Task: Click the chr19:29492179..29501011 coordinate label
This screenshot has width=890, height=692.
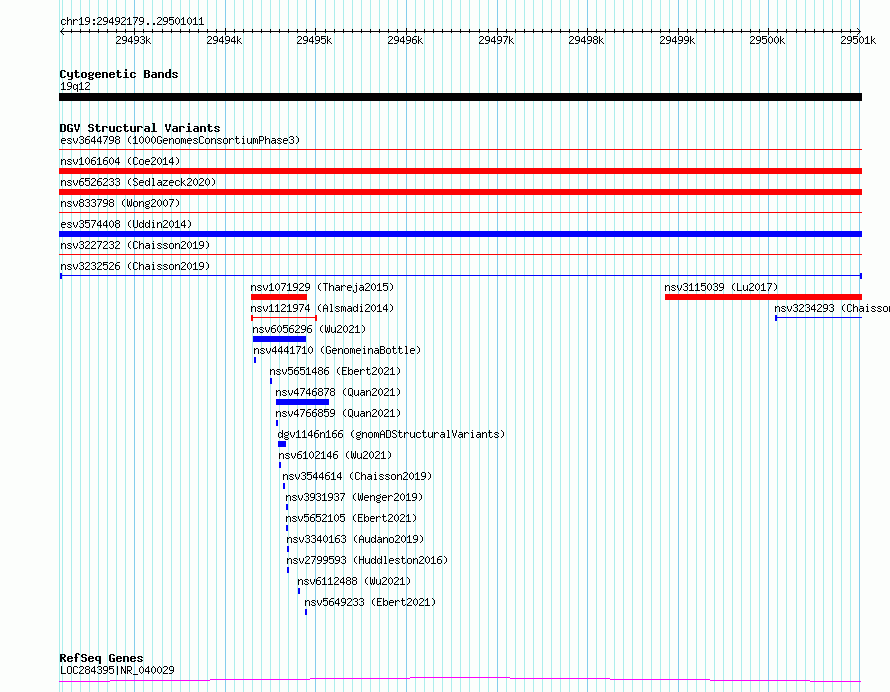Action: click(132, 22)
